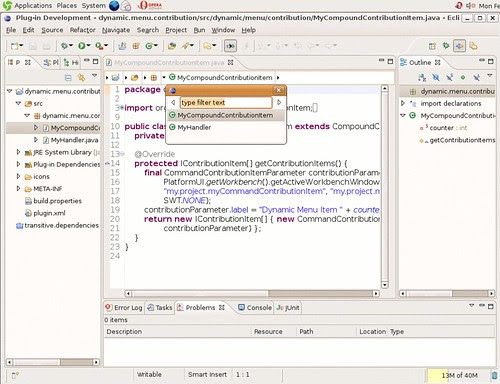Open the Source menu

[52, 30]
